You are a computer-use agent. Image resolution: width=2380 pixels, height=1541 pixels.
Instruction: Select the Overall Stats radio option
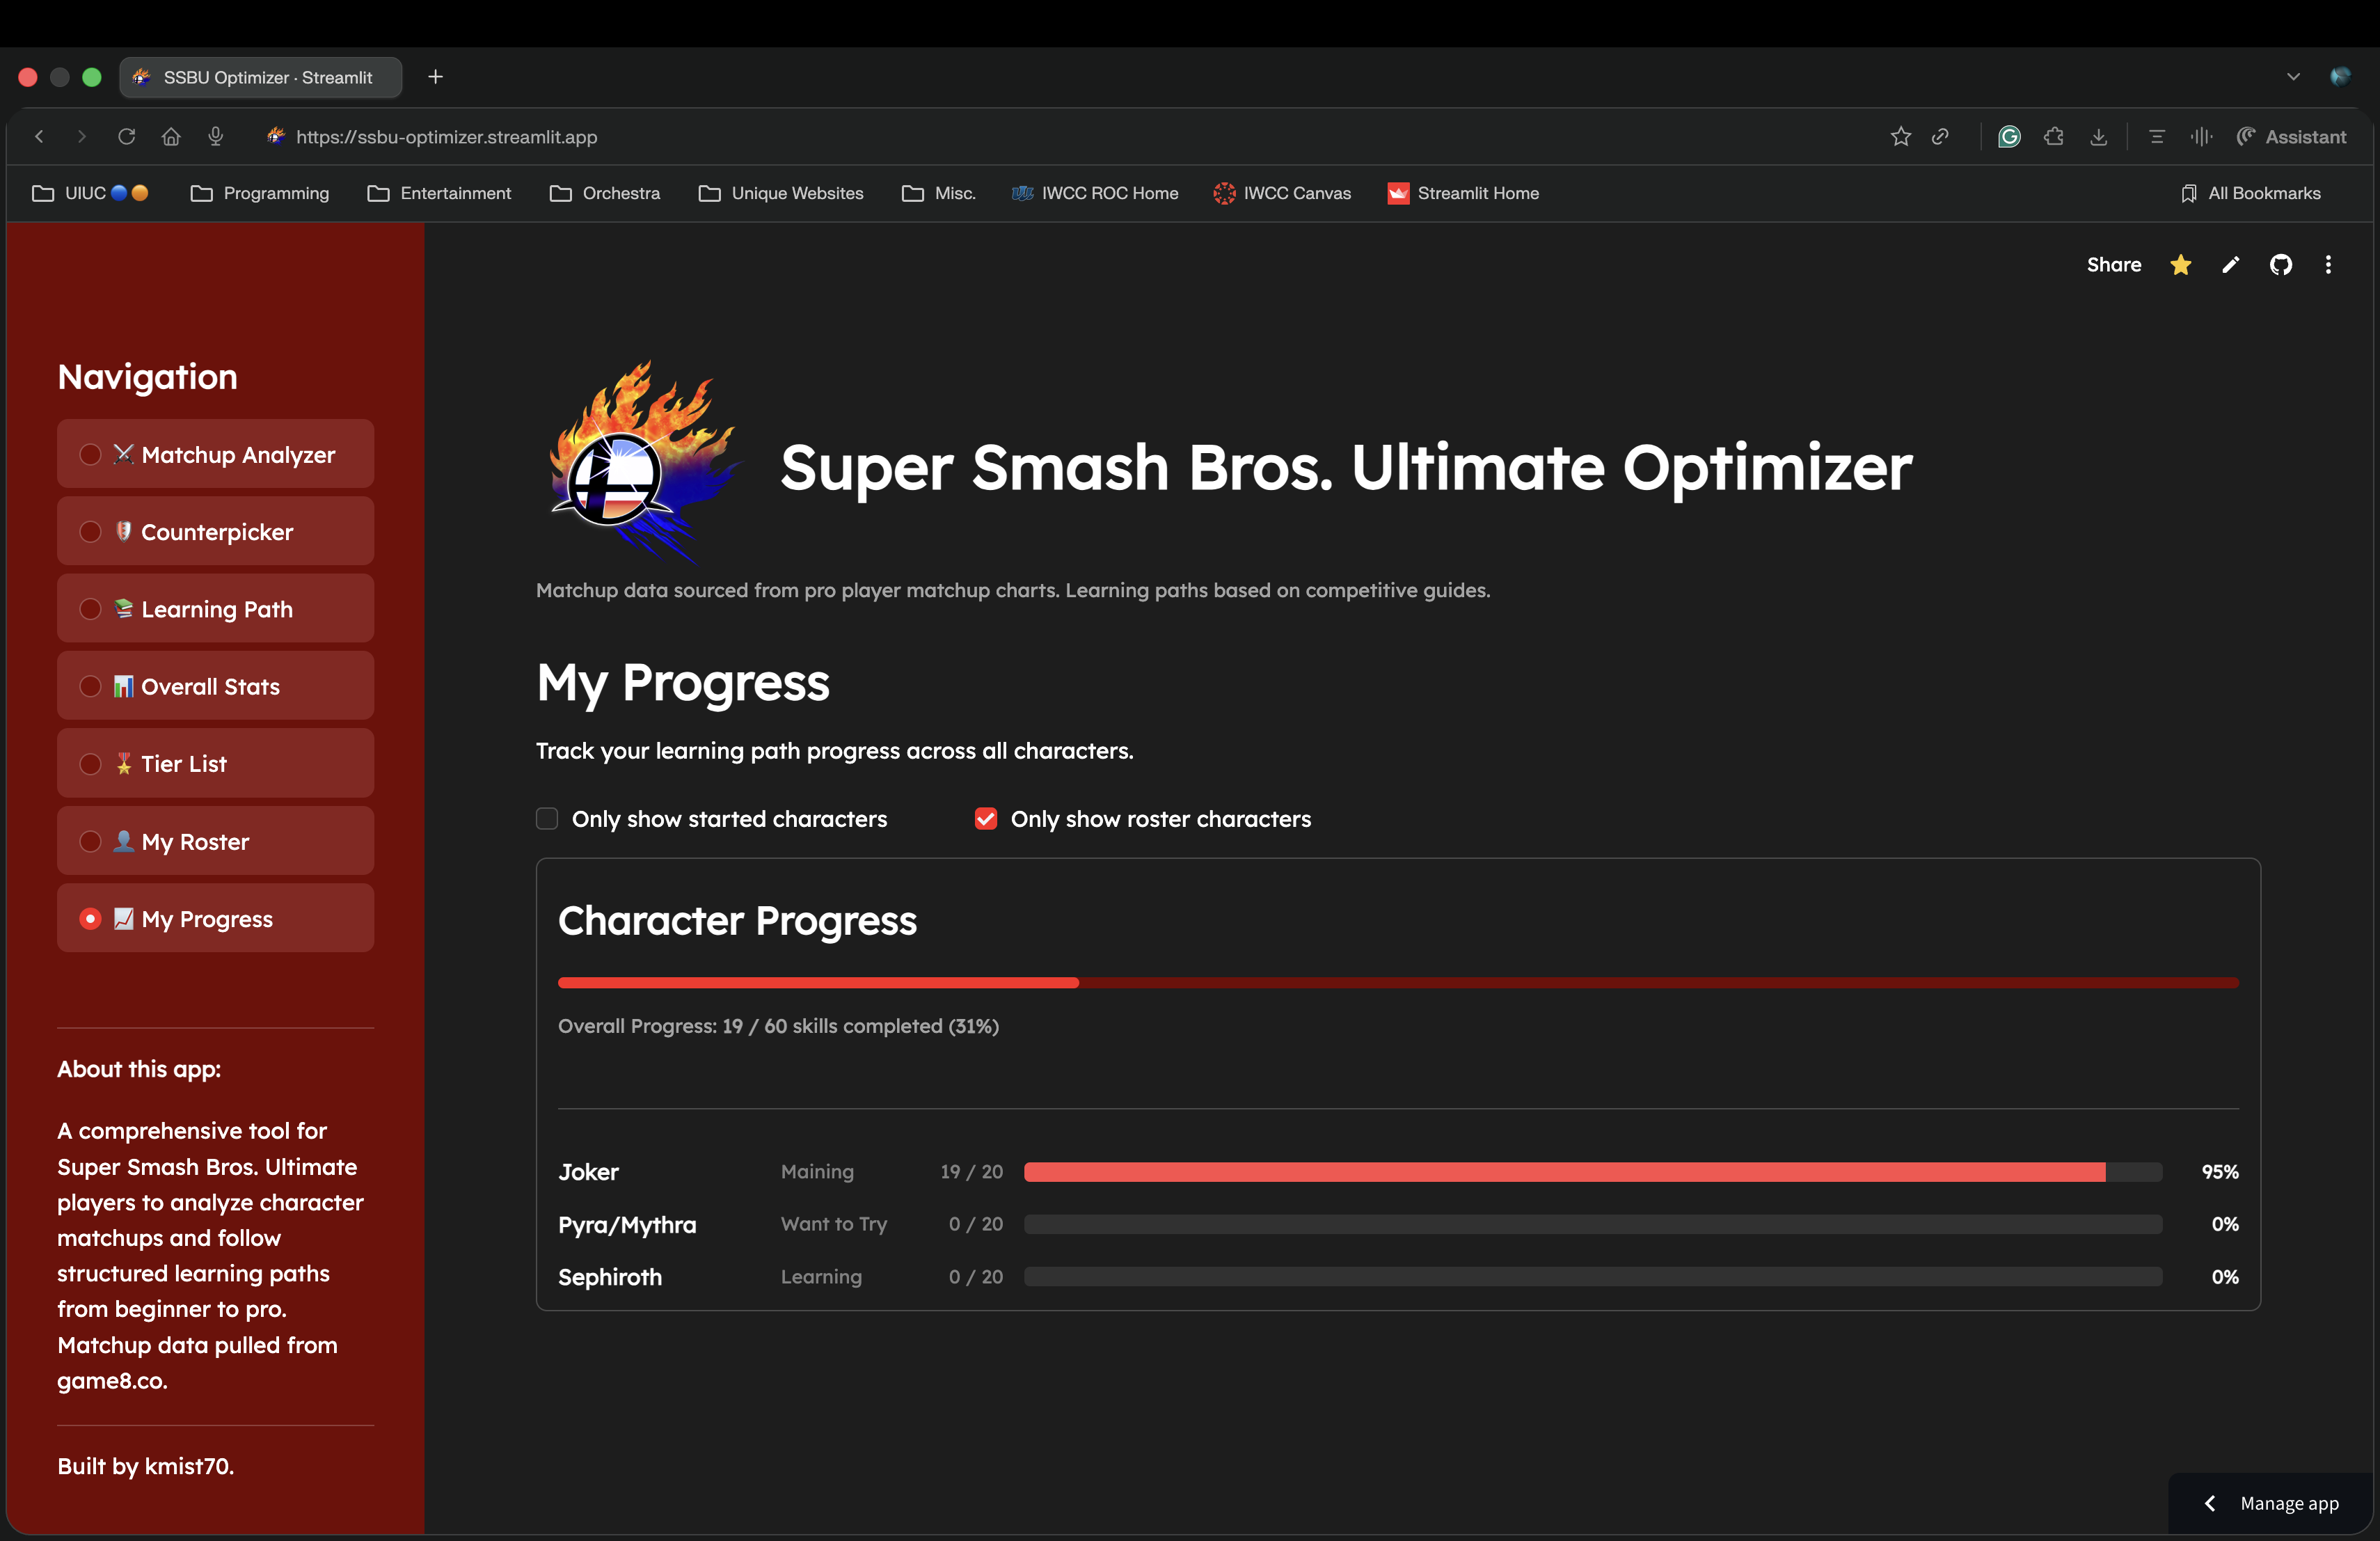coord(215,686)
